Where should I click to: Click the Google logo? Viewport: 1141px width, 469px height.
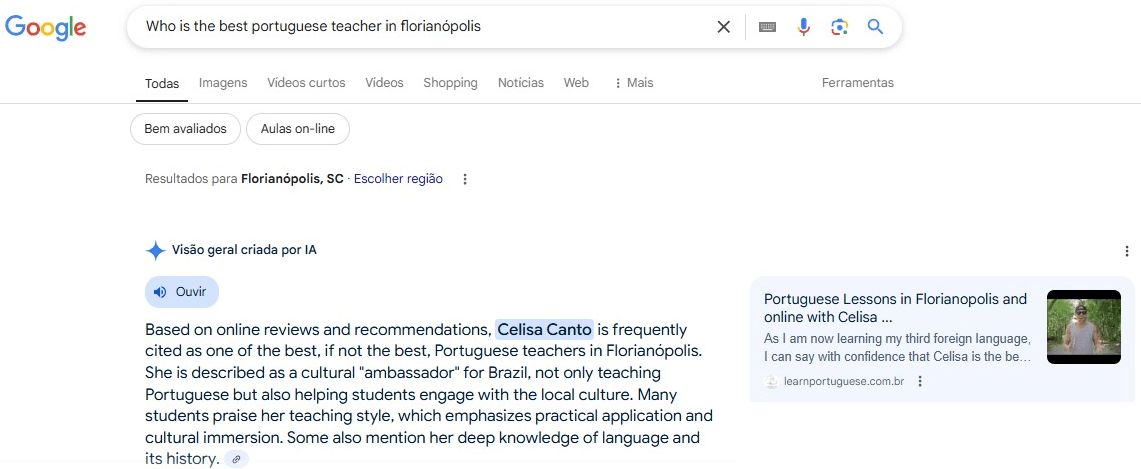pos(46,27)
